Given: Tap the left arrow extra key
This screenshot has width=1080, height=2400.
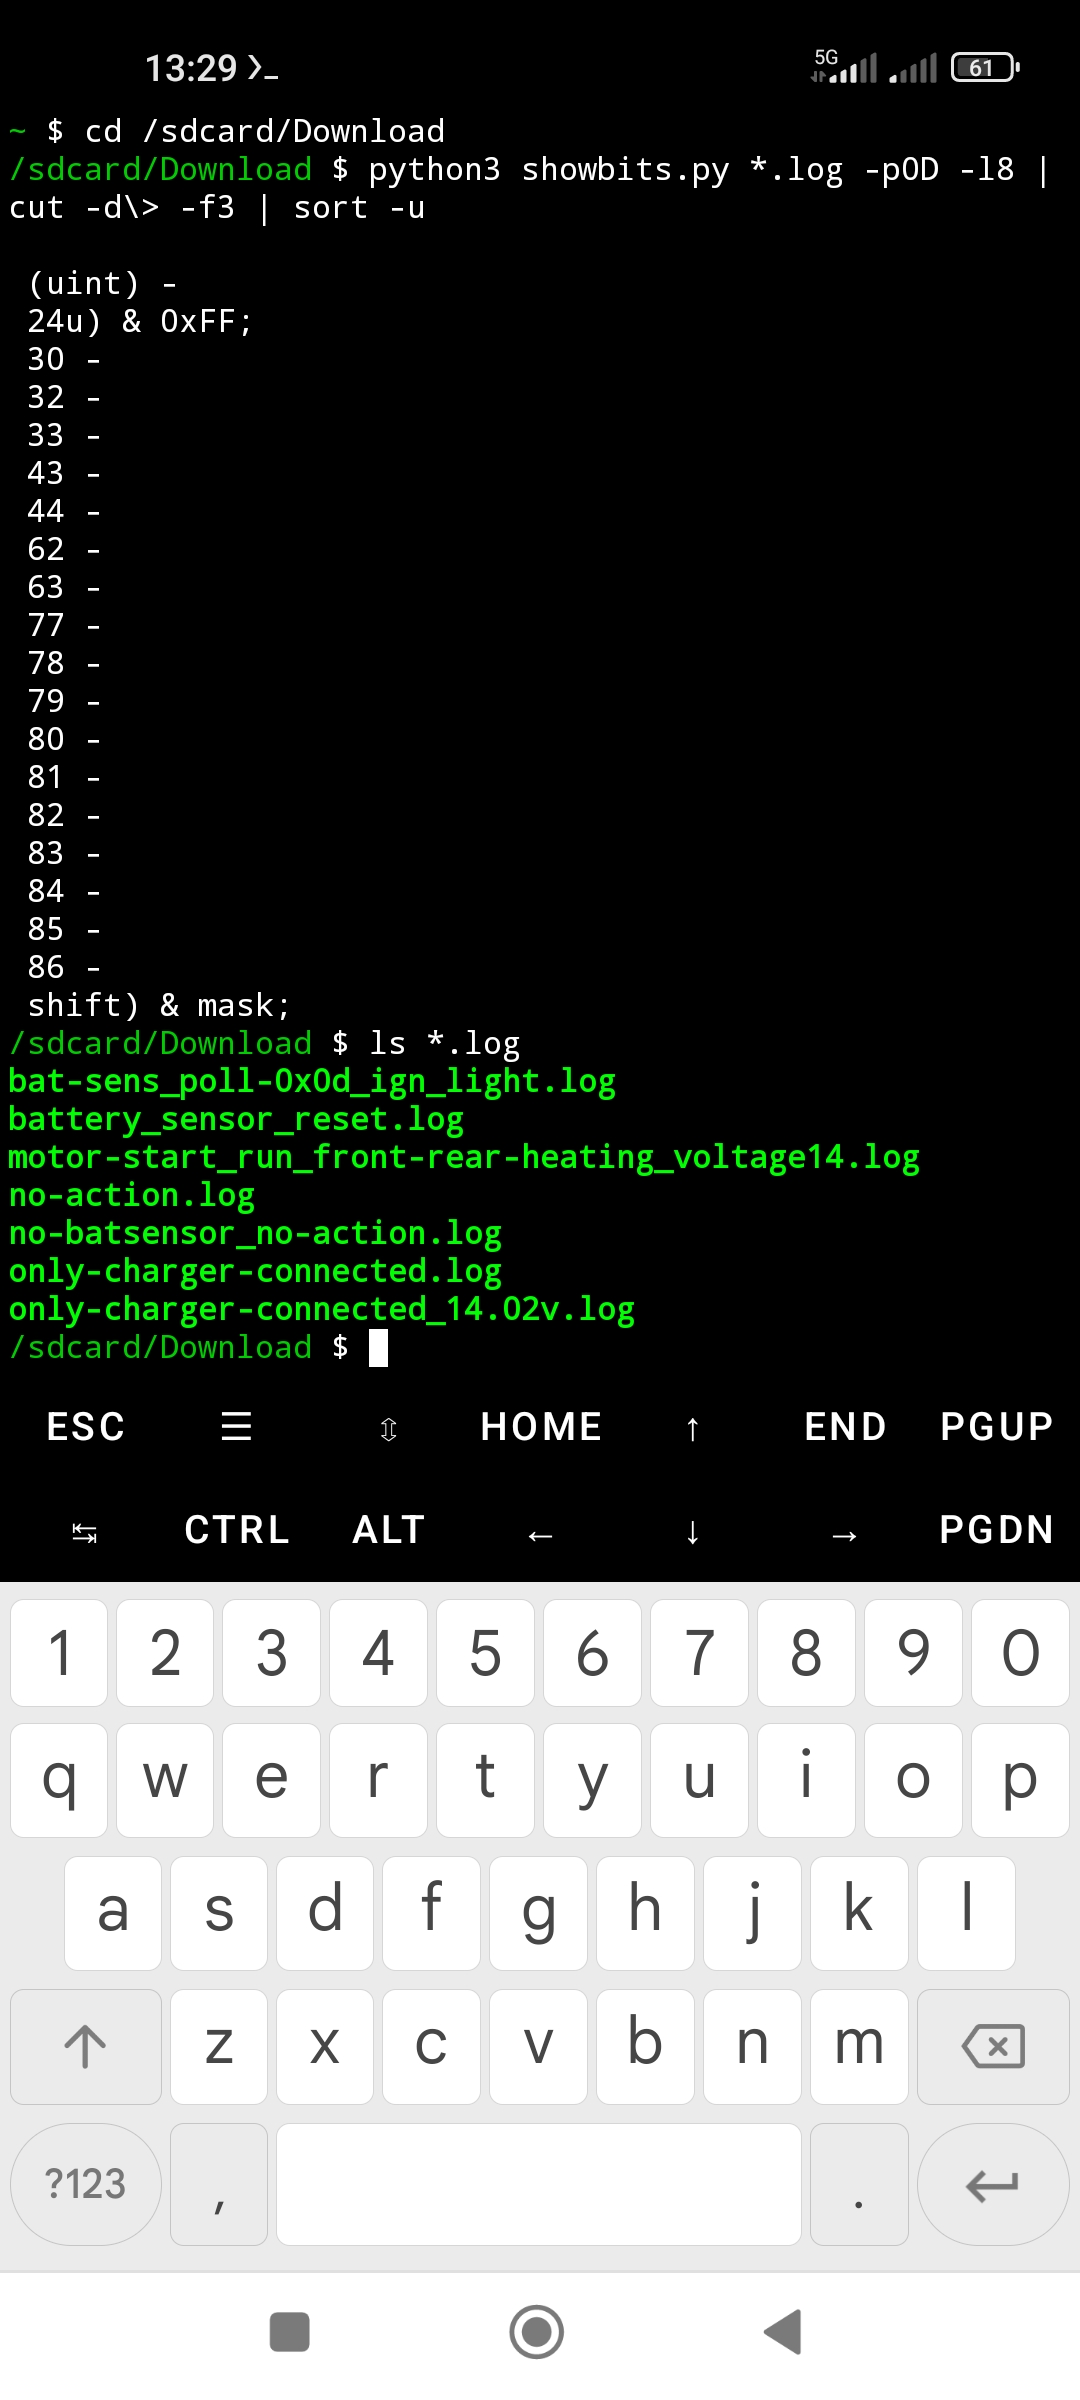Looking at the screenshot, I should tap(540, 1533).
